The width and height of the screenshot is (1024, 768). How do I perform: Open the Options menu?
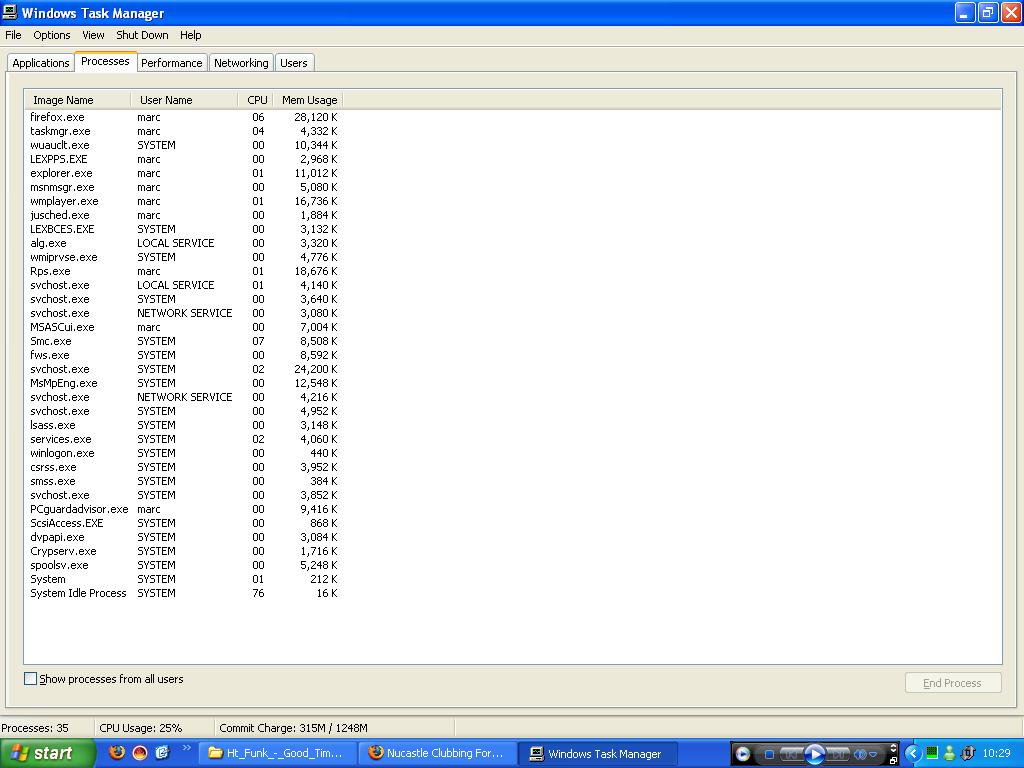[52, 35]
